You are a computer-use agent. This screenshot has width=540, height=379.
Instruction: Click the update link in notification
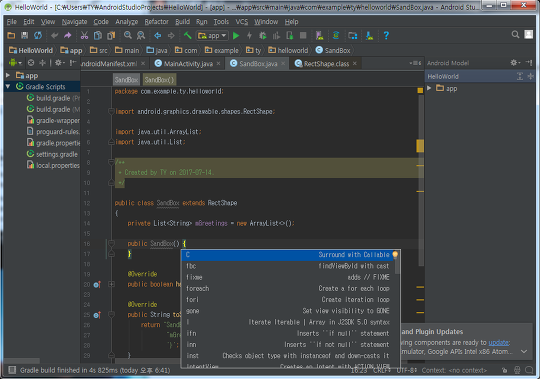[499, 343]
